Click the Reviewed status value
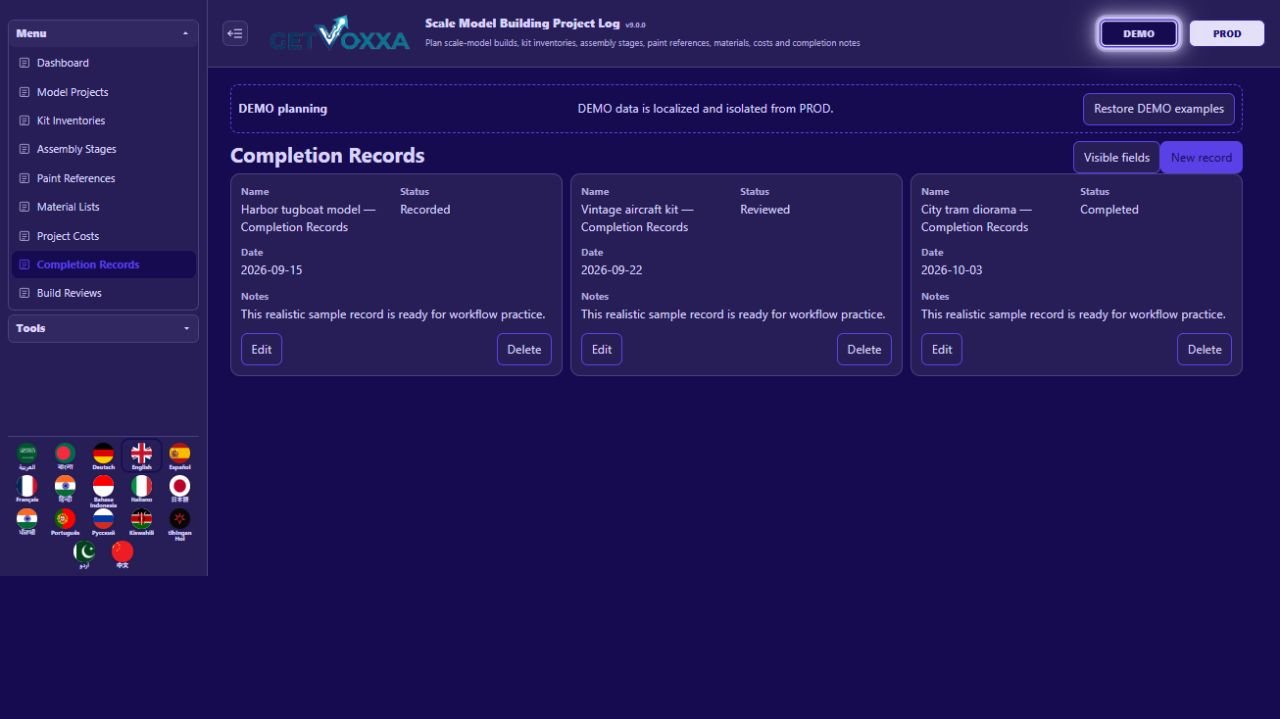 pyautogui.click(x=765, y=210)
